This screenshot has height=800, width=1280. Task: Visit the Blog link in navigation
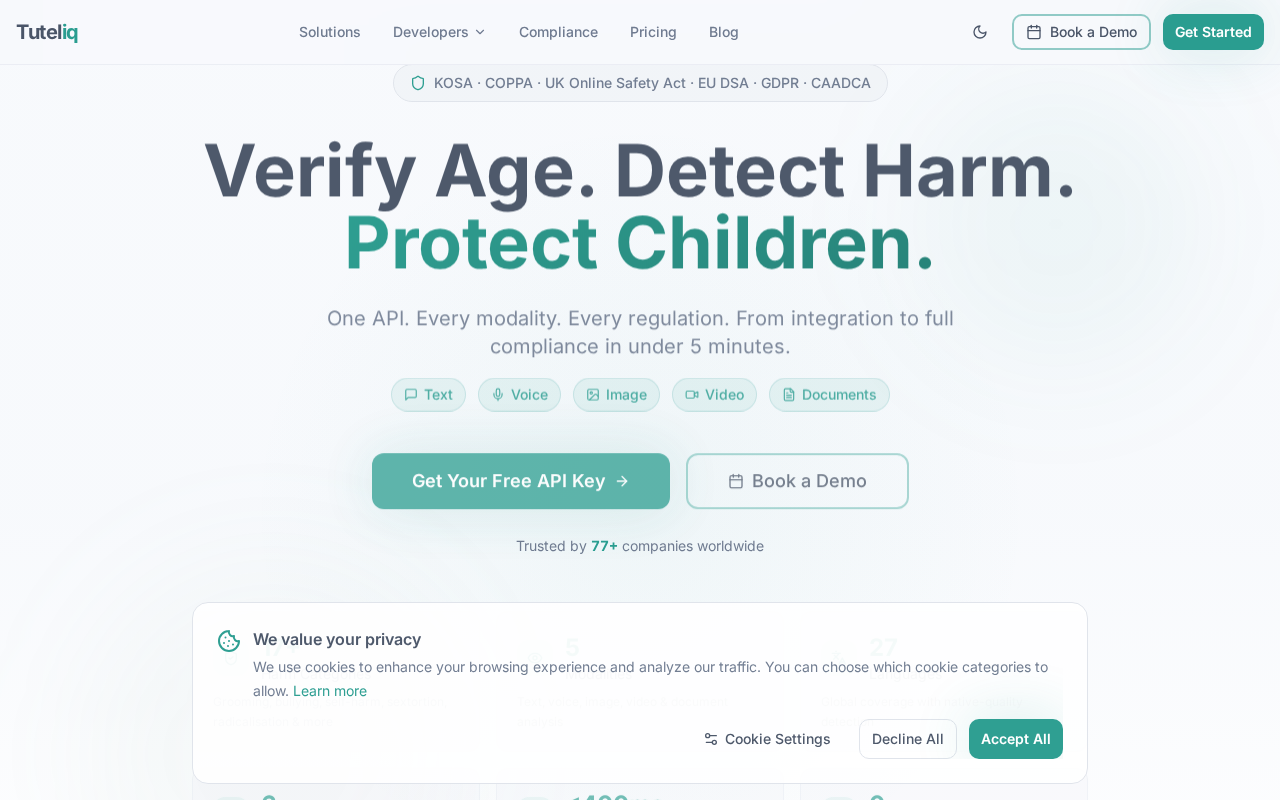pos(724,32)
